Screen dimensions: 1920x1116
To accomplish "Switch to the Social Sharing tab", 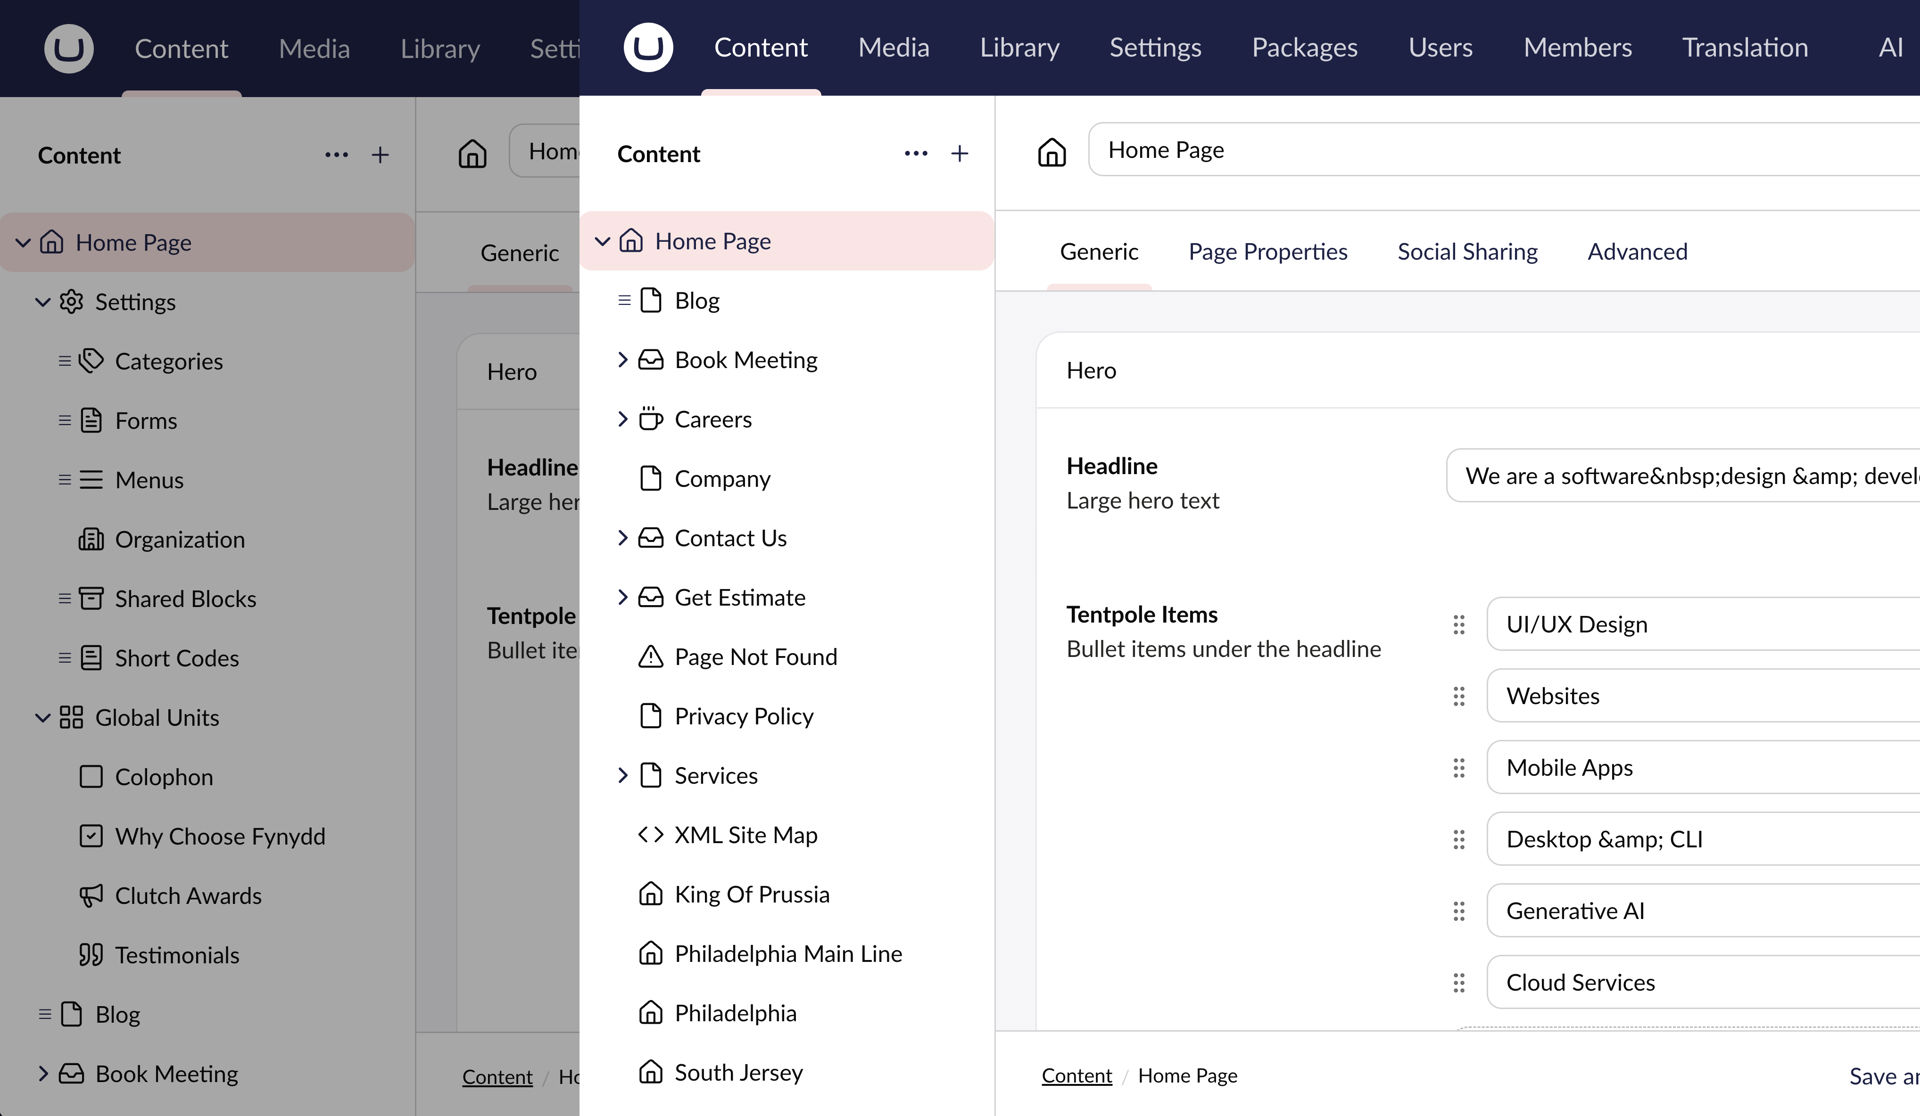I will click(x=1467, y=252).
